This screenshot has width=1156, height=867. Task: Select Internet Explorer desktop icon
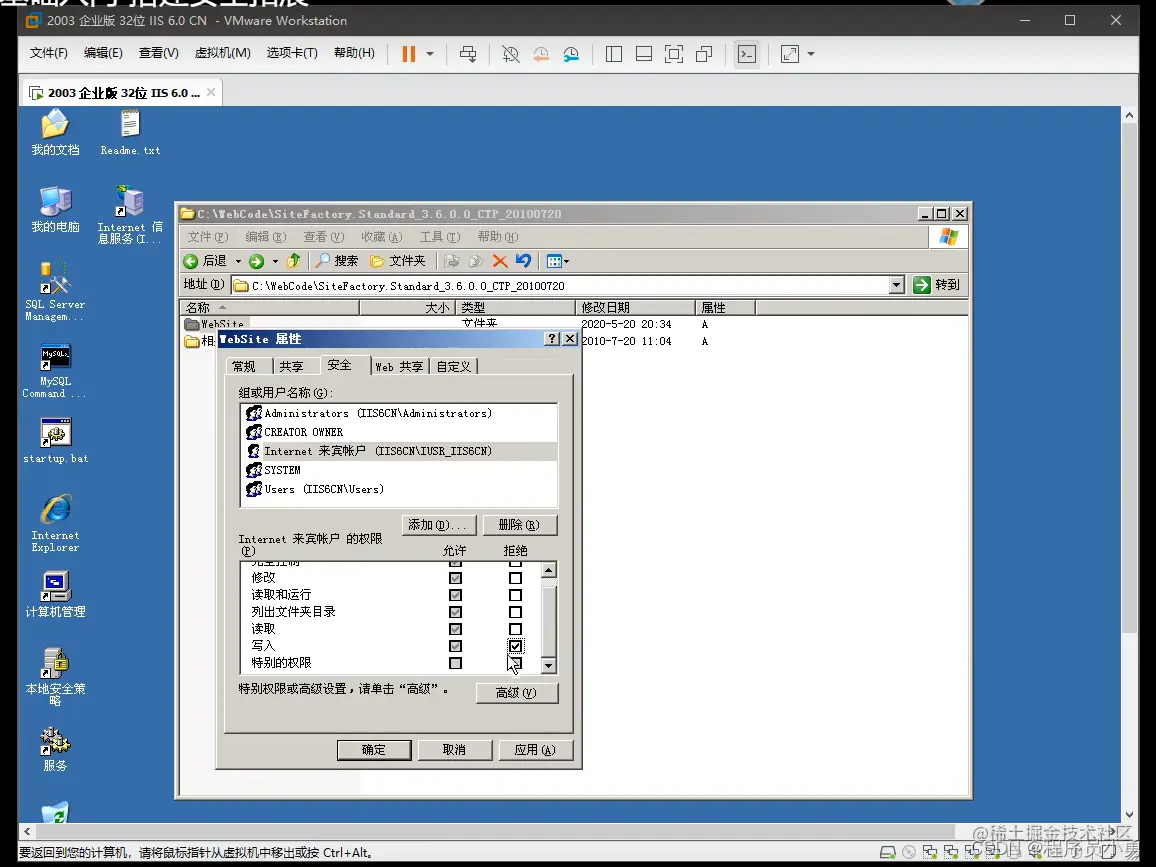(x=55, y=523)
